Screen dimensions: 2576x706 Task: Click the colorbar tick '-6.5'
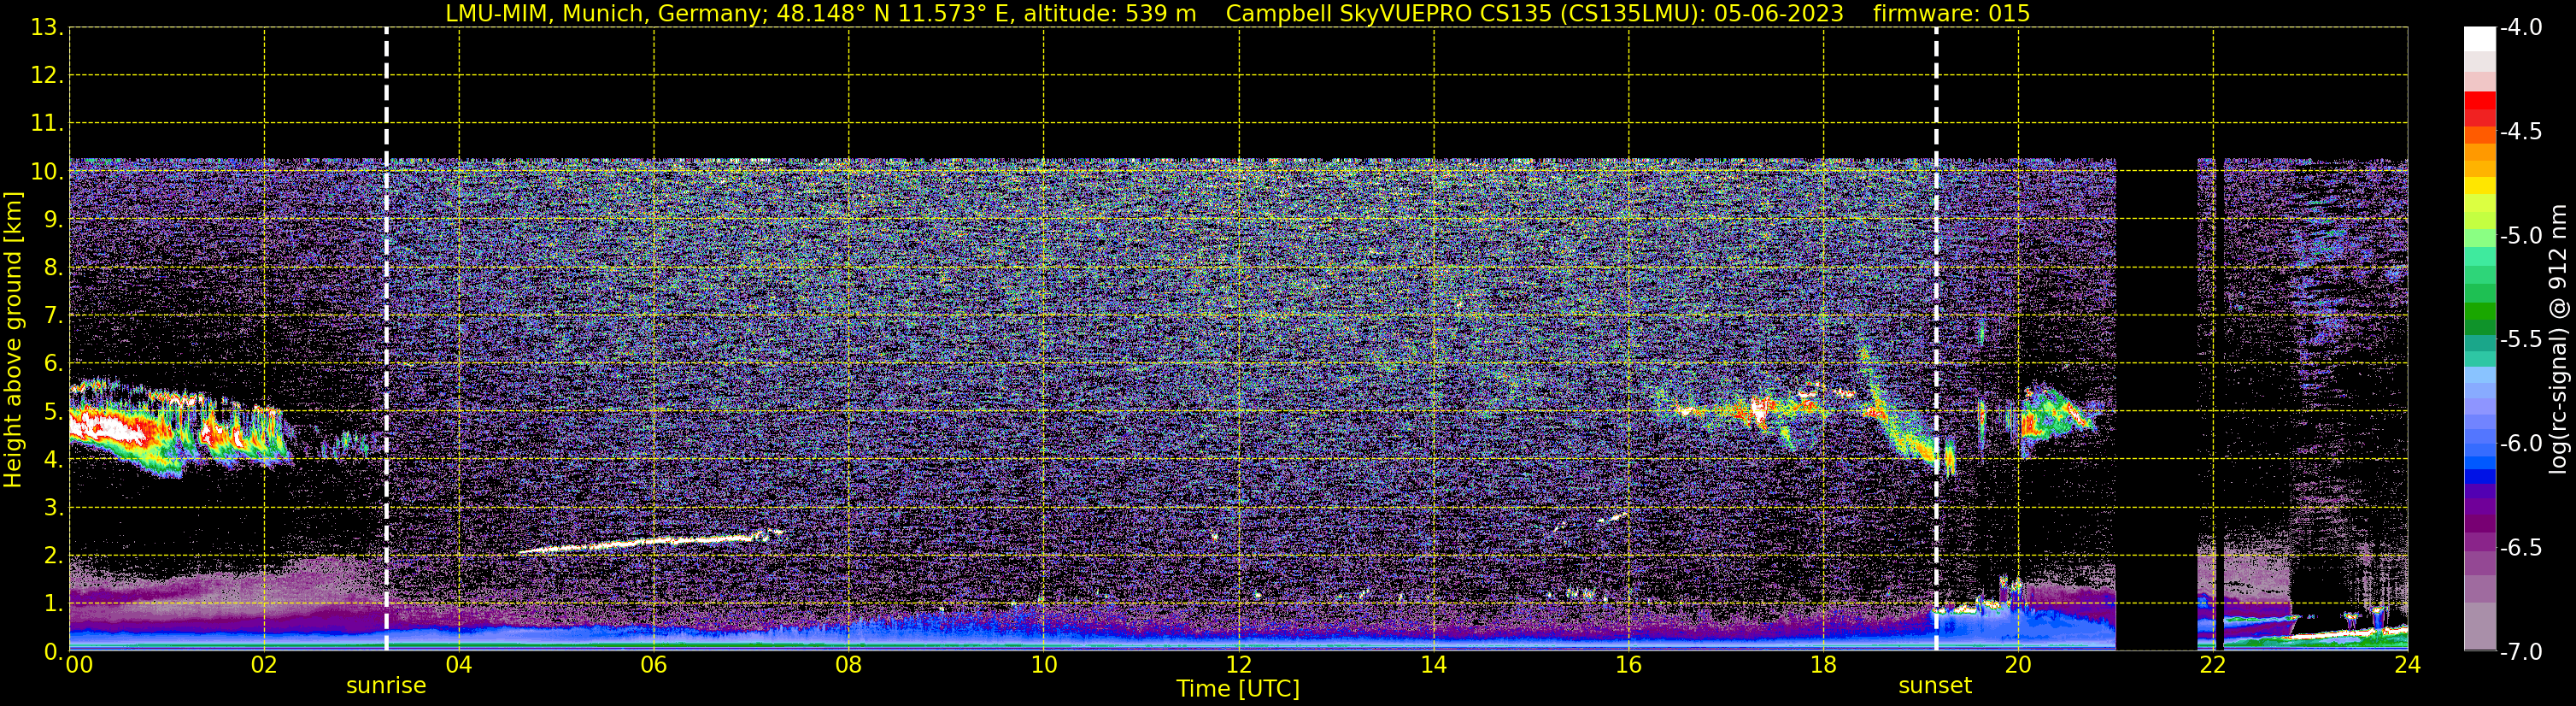(2521, 548)
